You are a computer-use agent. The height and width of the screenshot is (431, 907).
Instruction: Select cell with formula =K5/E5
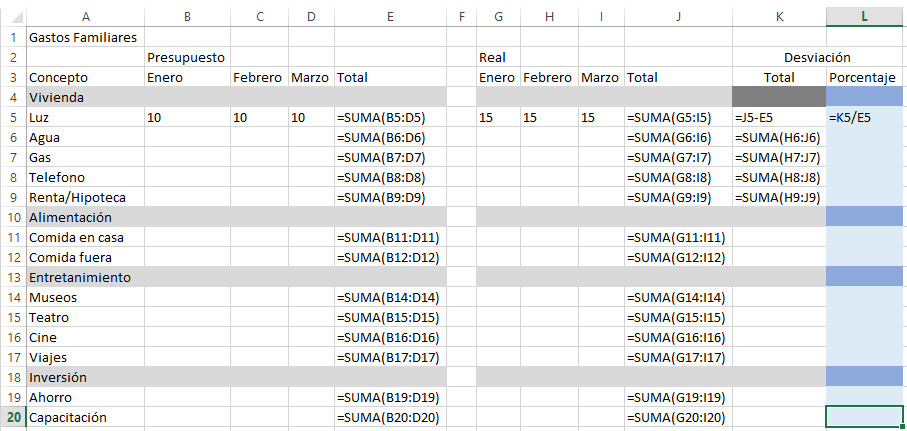[864, 117]
